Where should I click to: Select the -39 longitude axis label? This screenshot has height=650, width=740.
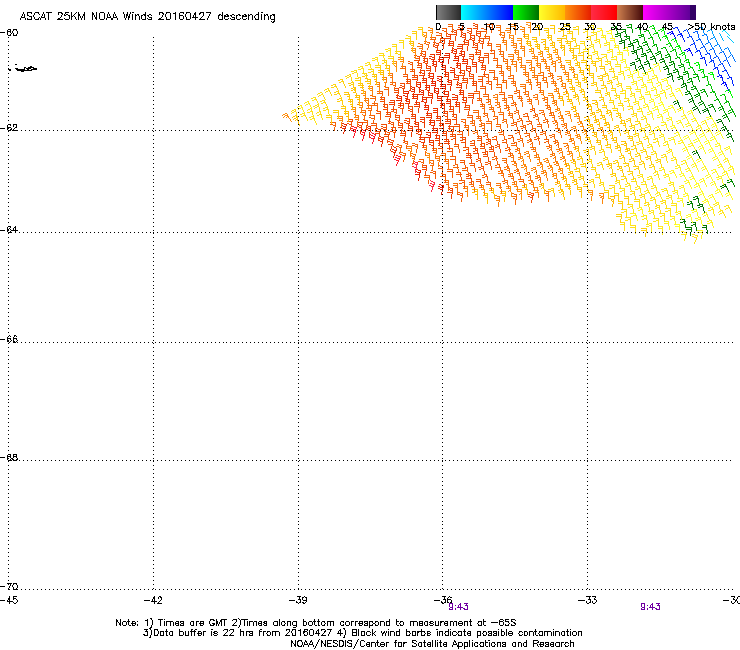click(298, 600)
